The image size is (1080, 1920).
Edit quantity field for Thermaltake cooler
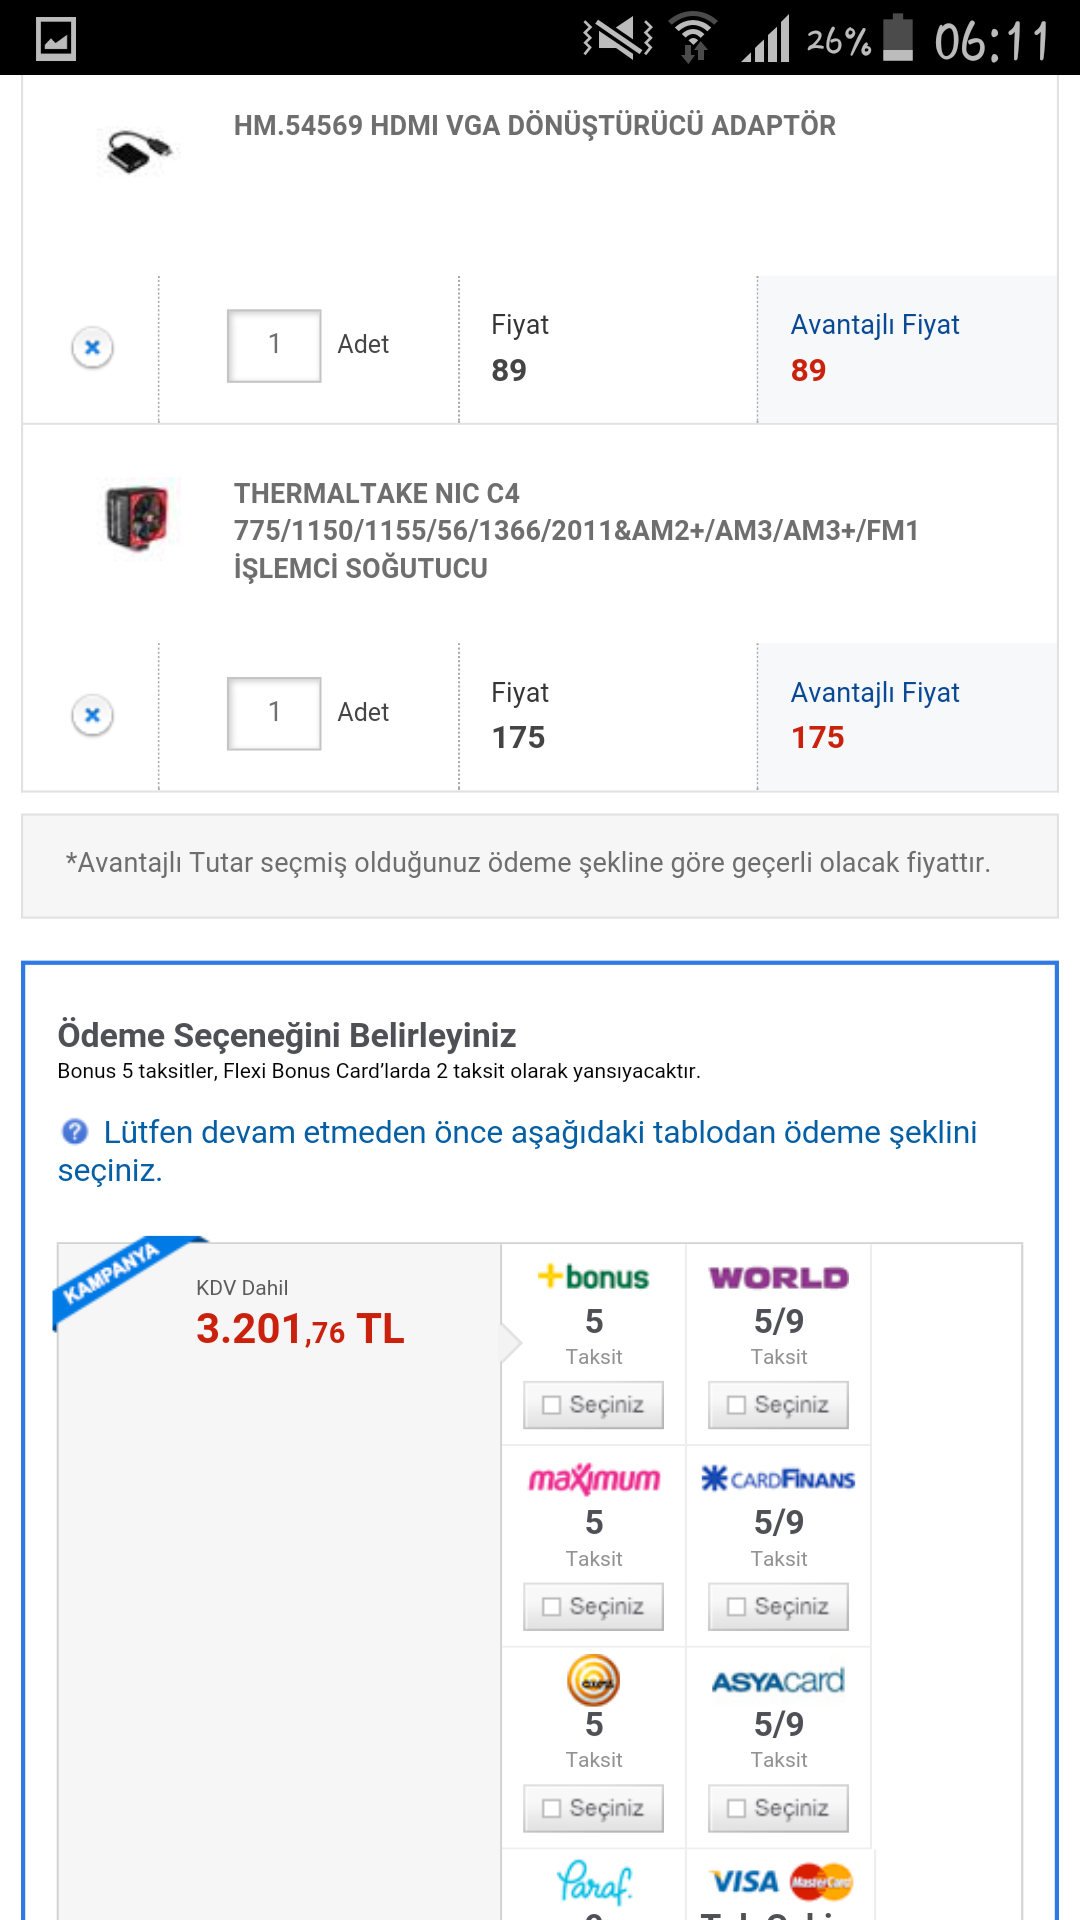click(274, 713)
